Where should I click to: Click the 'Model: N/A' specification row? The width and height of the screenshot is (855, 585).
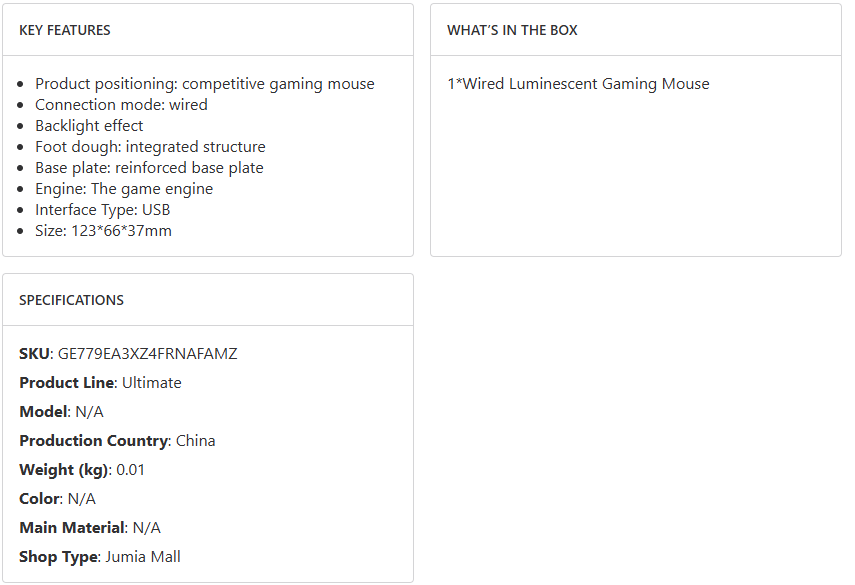click(61, 412)
